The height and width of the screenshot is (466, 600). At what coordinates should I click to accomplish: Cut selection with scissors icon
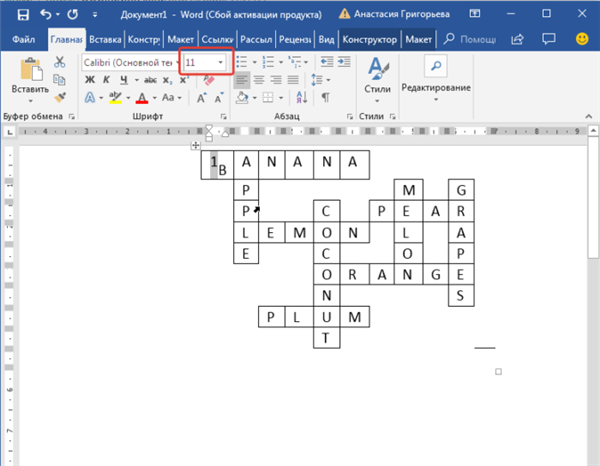(59, 62)
